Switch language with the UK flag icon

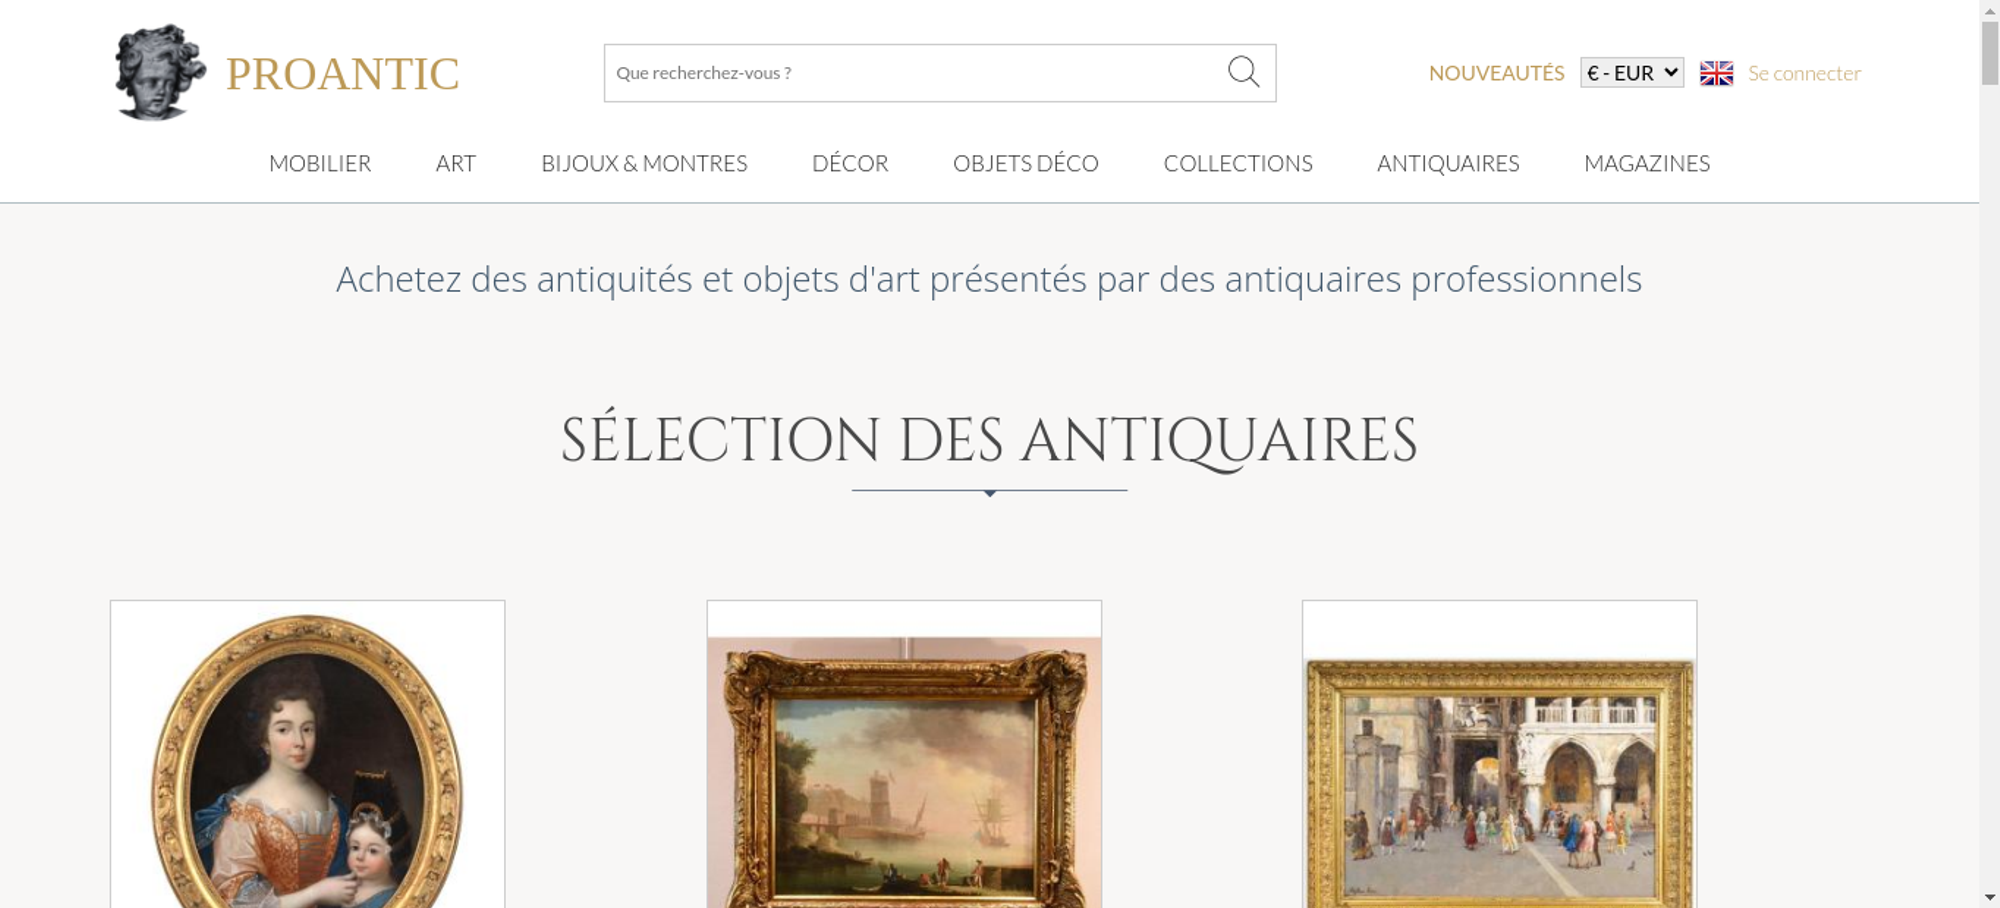(1716, 73)
